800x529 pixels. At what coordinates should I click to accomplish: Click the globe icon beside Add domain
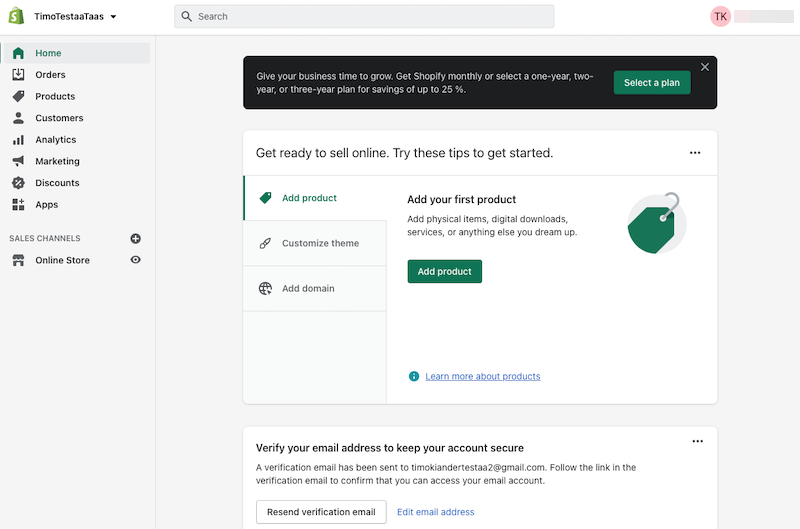pyautogui.click(x=265, y=289)
